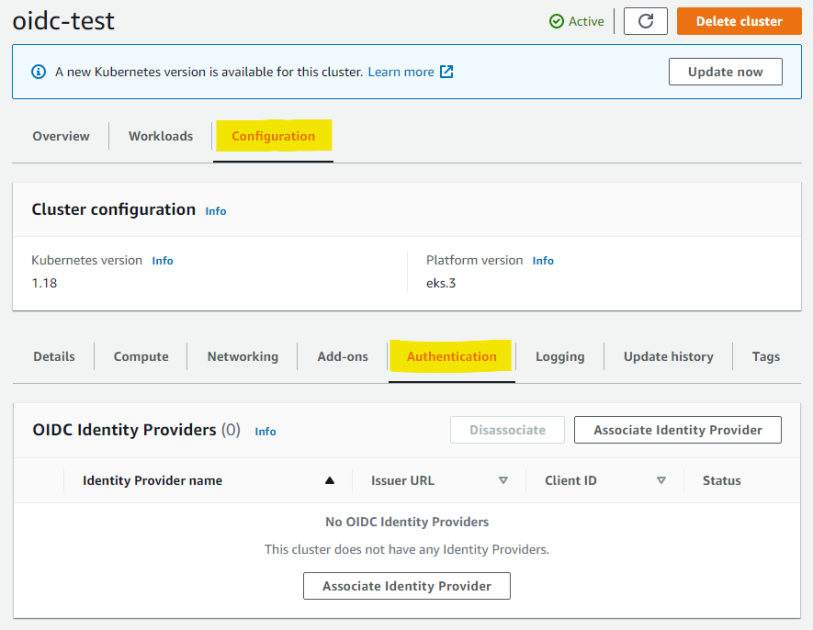The height and width of the screenshot is (630, 813).
Task: Switch to the Logging tab
Action: (x=559, y=356)
